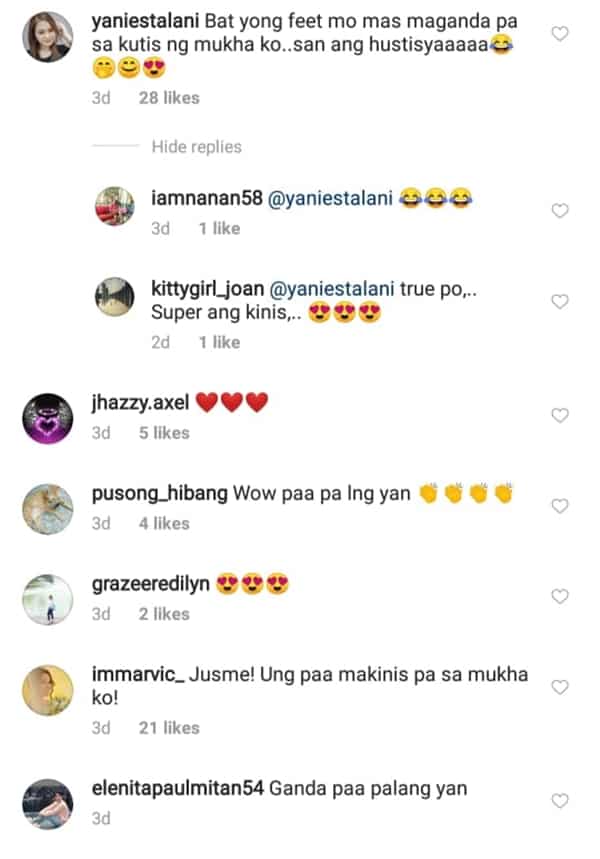Heart elenitapaulmitan54's comment
600x859 pixels.
click(x=559, y=801)
